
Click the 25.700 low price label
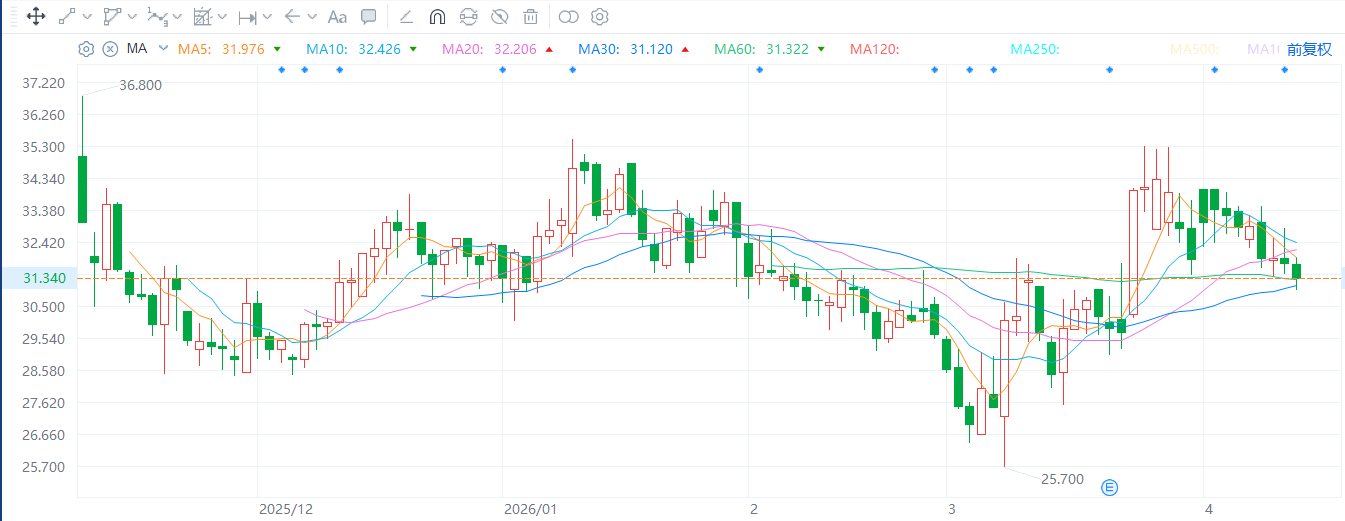(x=1062, y=479)
